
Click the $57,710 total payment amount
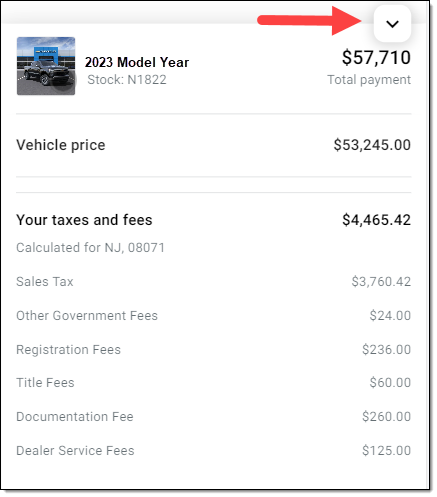tap(376, 57)
